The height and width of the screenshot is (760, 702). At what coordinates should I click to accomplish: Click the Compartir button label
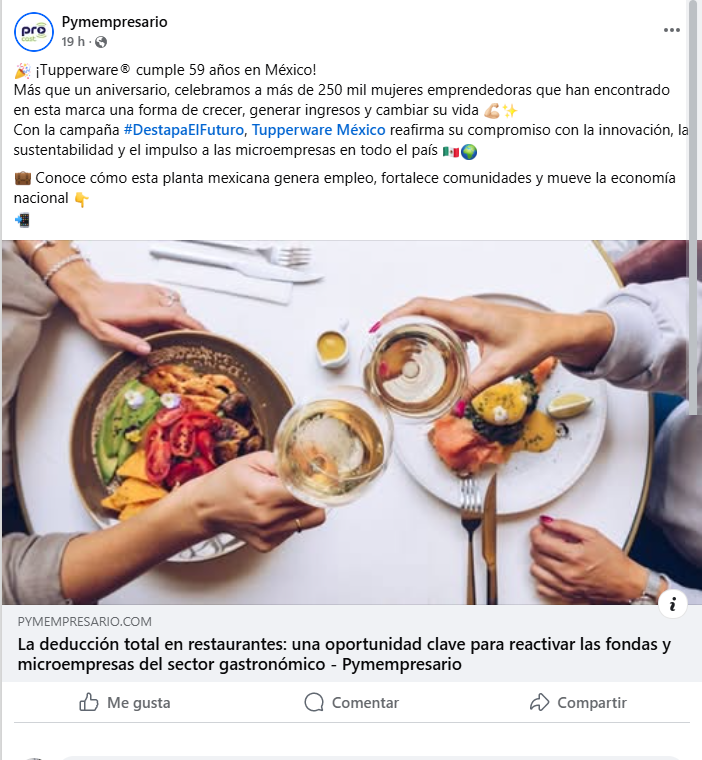point(592,703)
